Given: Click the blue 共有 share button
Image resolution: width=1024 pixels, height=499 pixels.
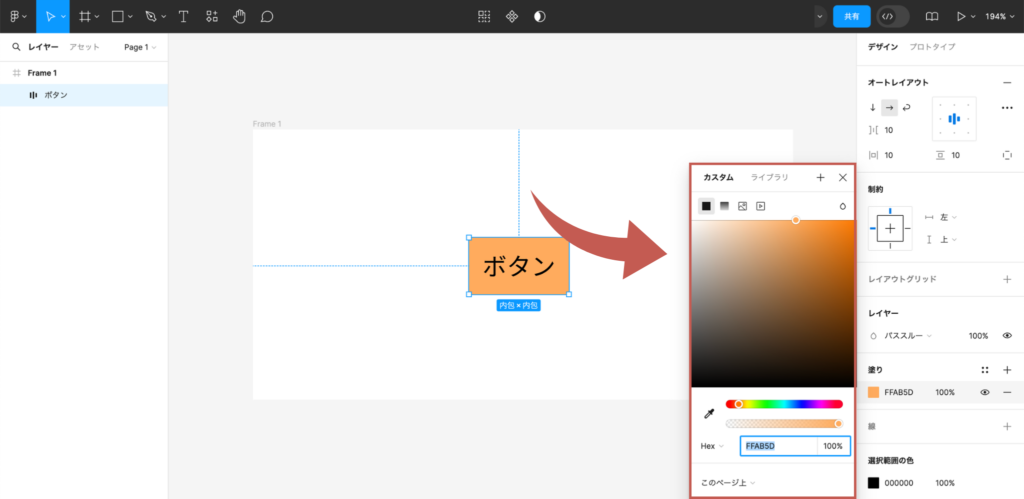Looking at the screenshot, I should [851, 17].
